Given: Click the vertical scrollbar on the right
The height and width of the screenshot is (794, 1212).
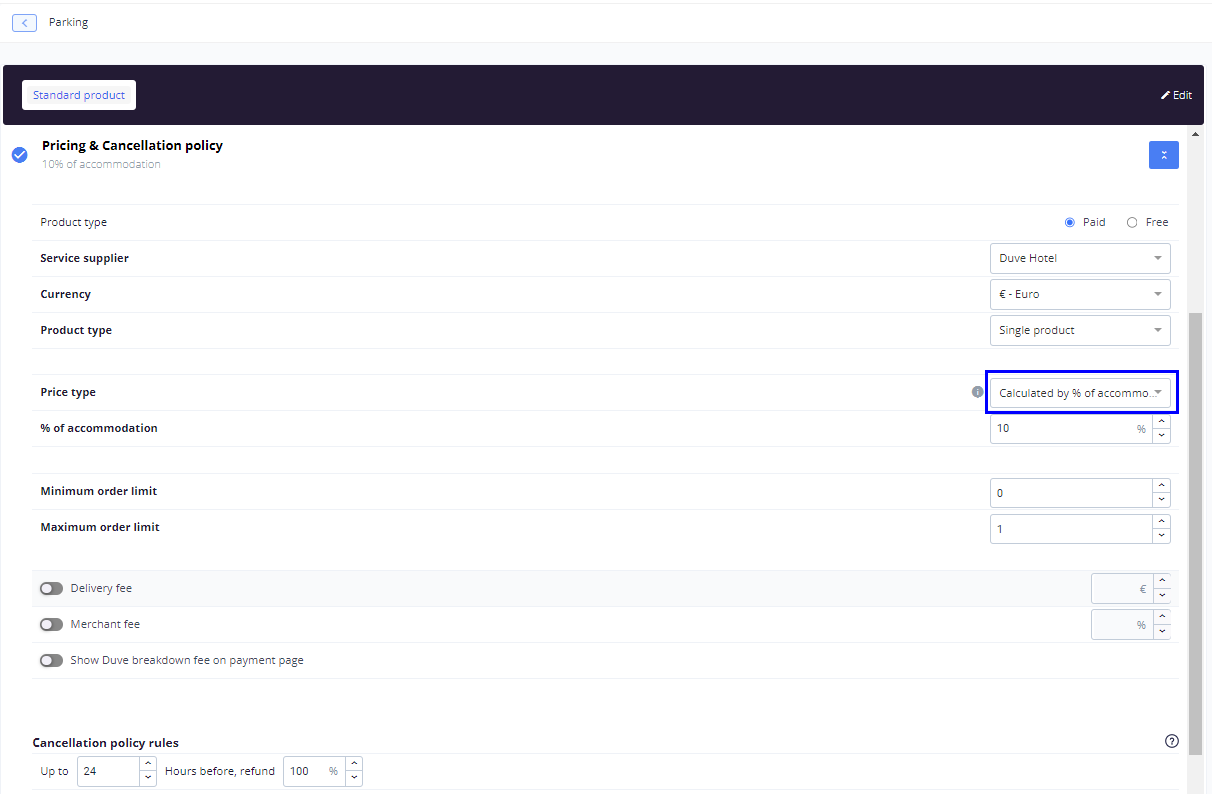Looking at the screenshot, I should [1195, 500].
